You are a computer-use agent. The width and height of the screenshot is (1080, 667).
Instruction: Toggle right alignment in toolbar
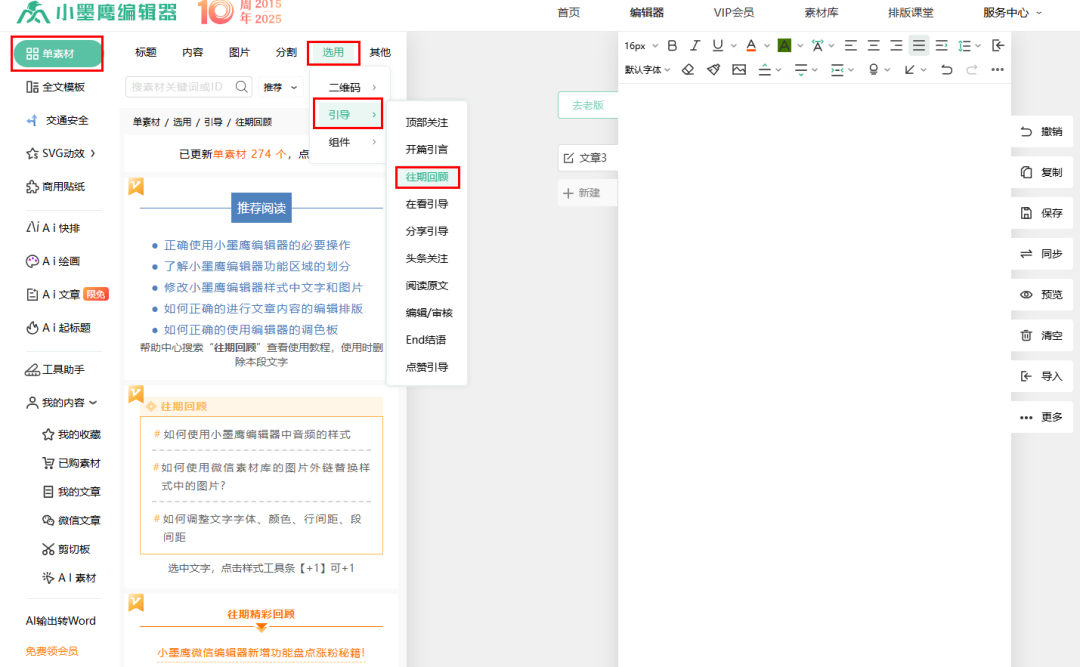tap(896, 45)
